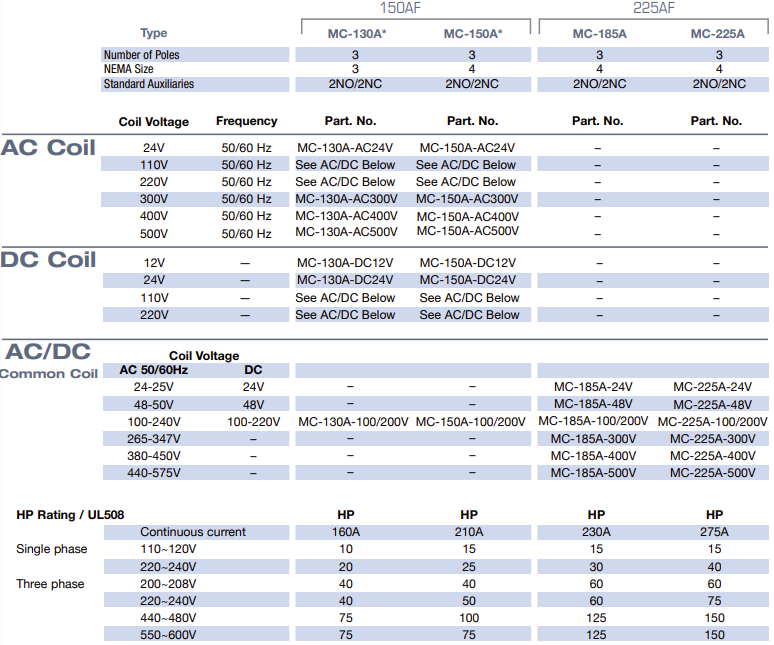Screen dimensions: 774x645
Task: Select the 150AF frame heading
Action: tap(400, 7)
